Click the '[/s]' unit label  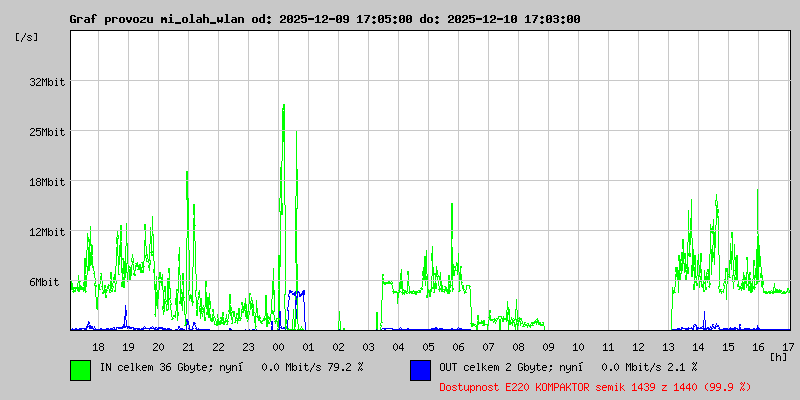tap(27, 37)
